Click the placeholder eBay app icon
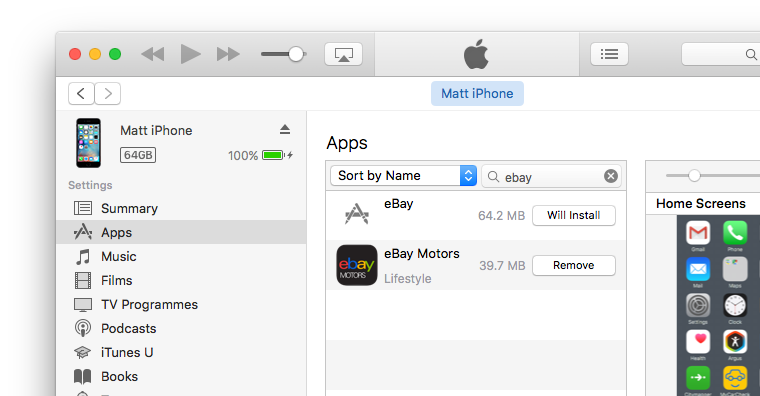The height and width of the screenshot is (396, 760). click(x=357, y=214)
